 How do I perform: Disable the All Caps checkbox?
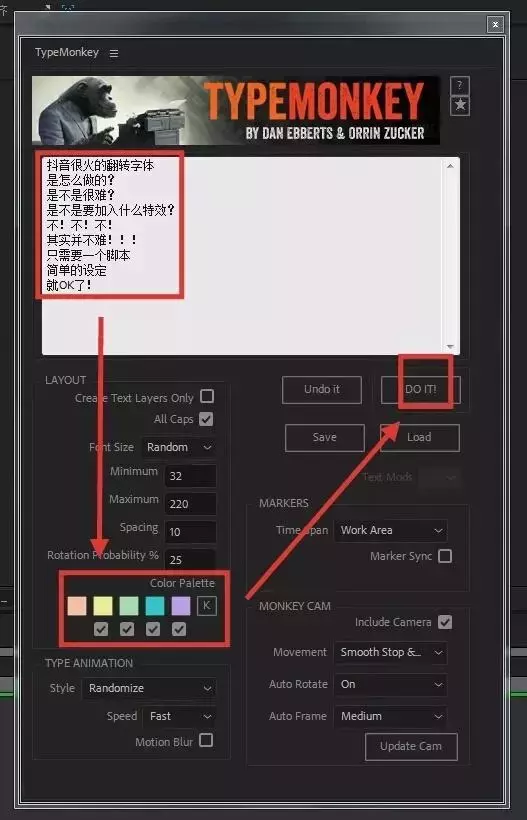[206, 419]
